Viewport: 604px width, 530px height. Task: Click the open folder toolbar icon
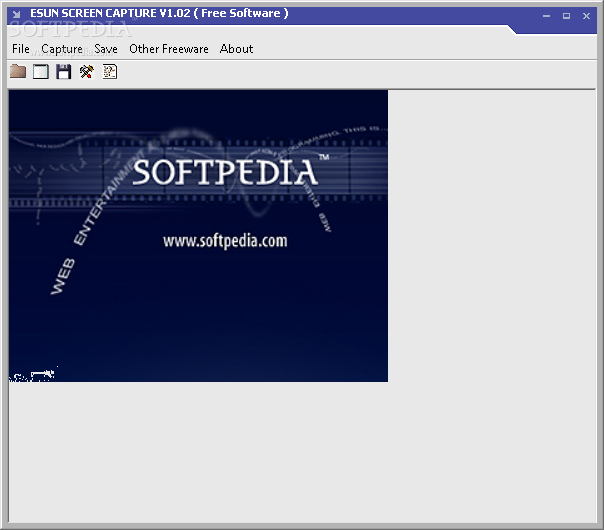(x=18, y=72)
